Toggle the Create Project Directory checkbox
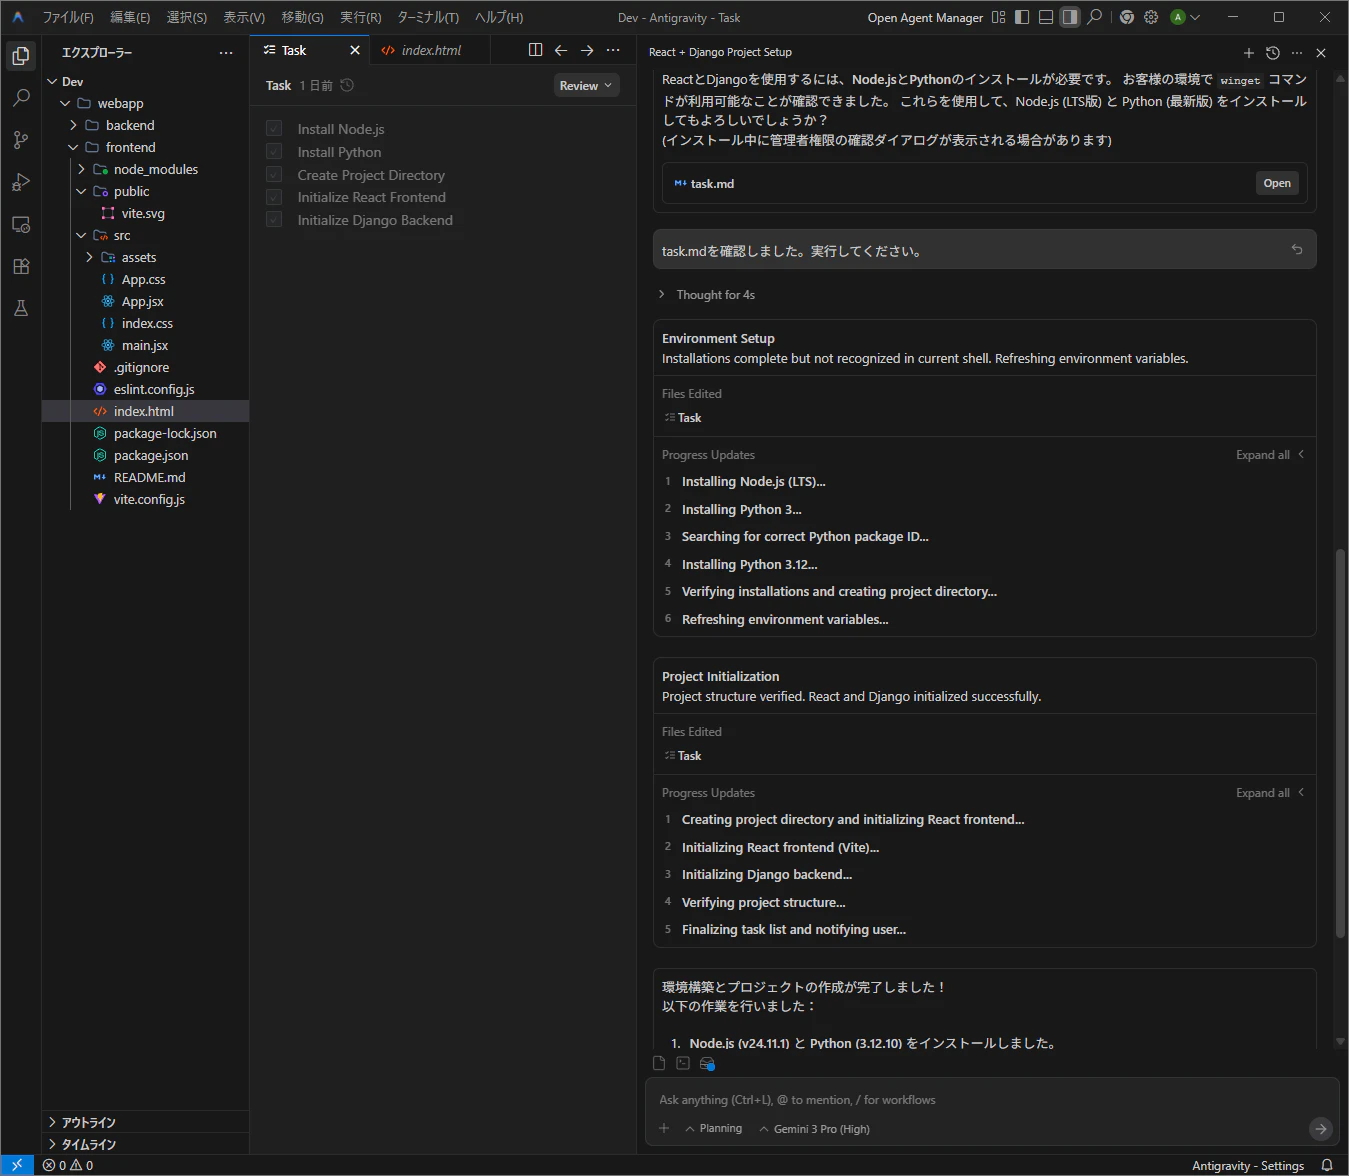The image size is (1349, 1176). pos(274,174)
